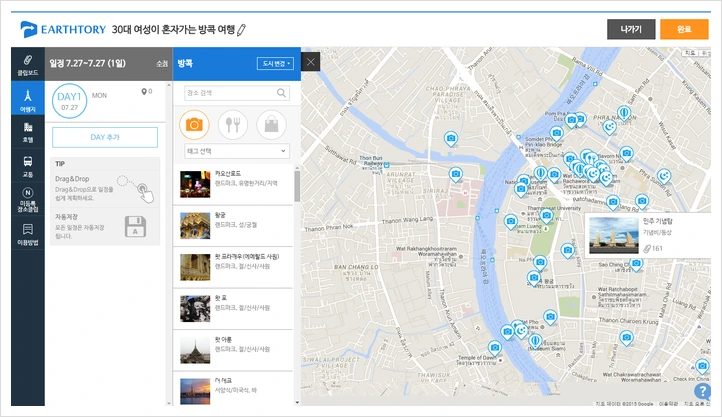Click the place list scrollbar down arrow
Screen dimensions: 722x417
(297, 402)
